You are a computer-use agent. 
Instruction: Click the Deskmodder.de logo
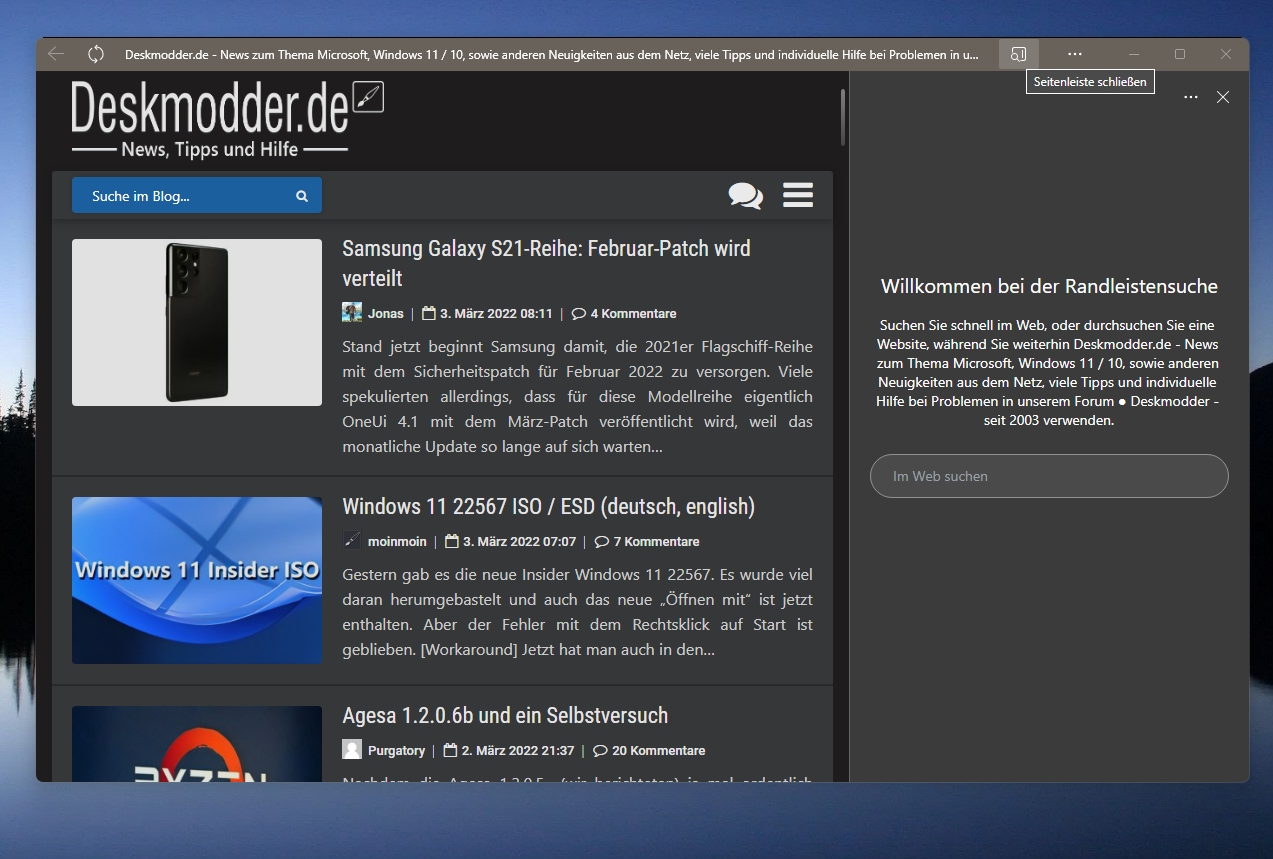tap(228, 119)
